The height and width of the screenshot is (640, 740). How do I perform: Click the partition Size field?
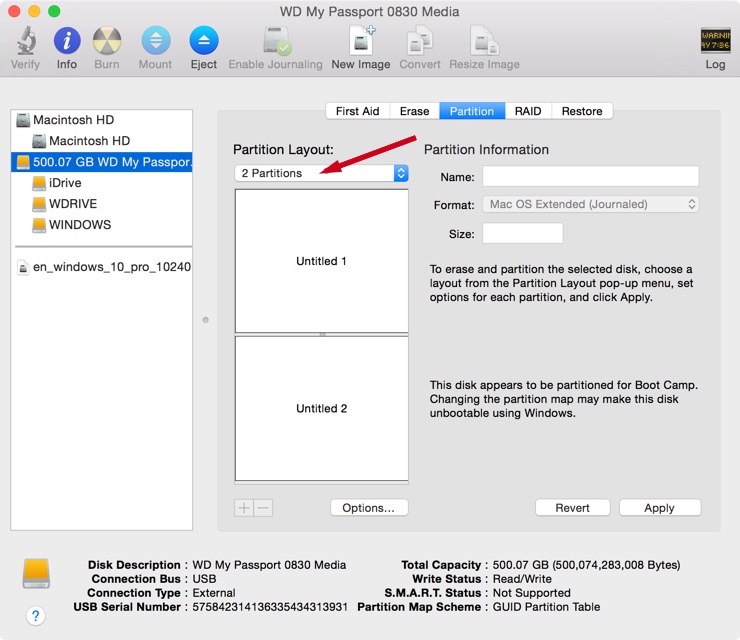[x=522, y=233]
